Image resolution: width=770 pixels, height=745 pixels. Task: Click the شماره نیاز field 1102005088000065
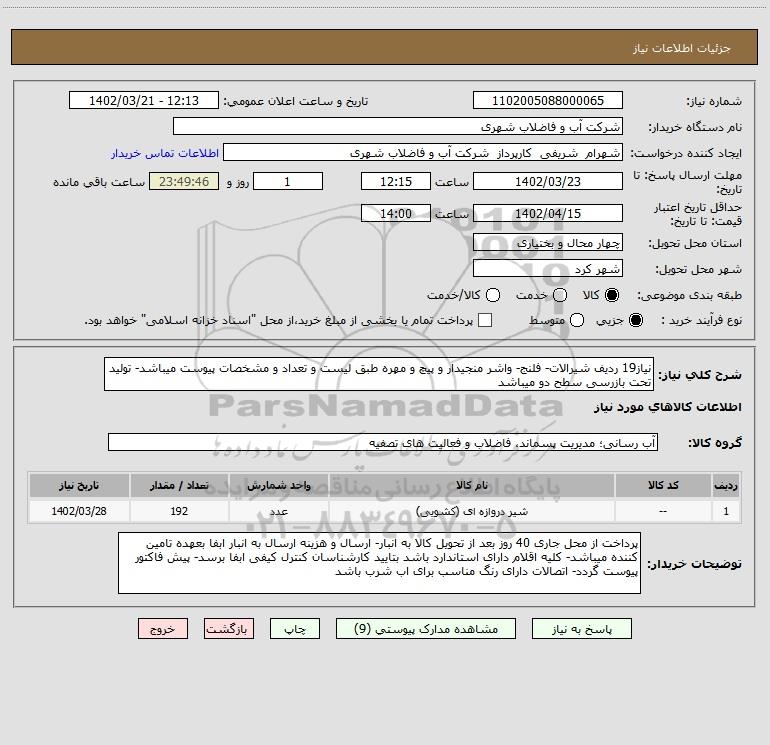(x=548, y=101)
